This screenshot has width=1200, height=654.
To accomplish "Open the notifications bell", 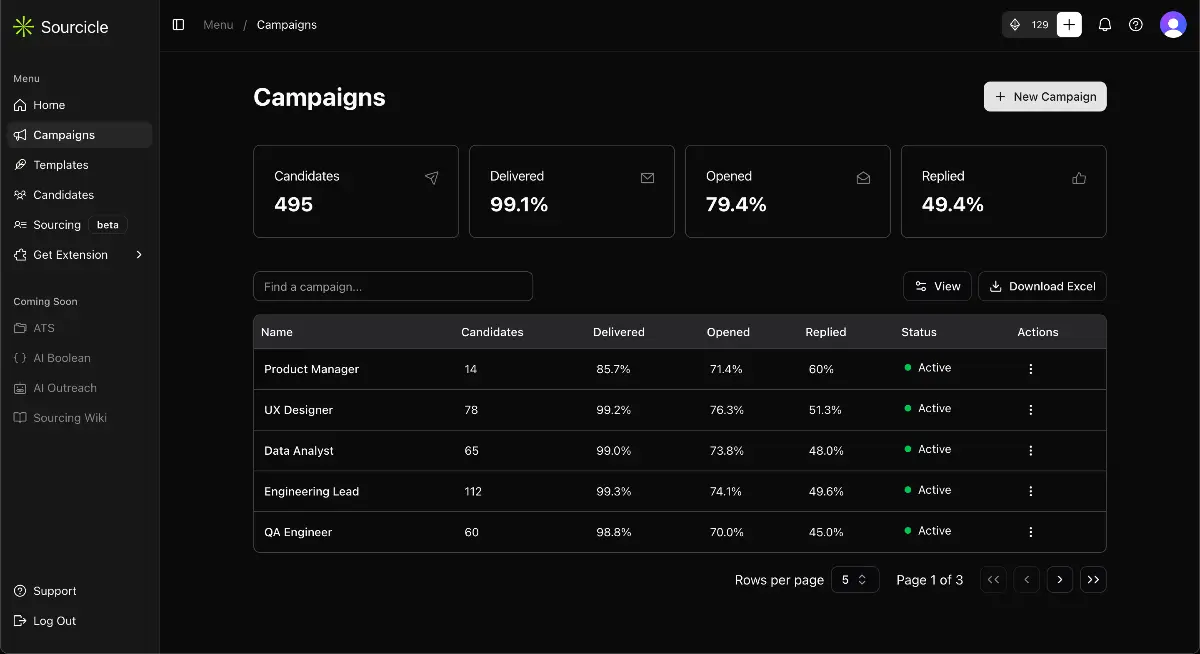I will coord(1105,25).
